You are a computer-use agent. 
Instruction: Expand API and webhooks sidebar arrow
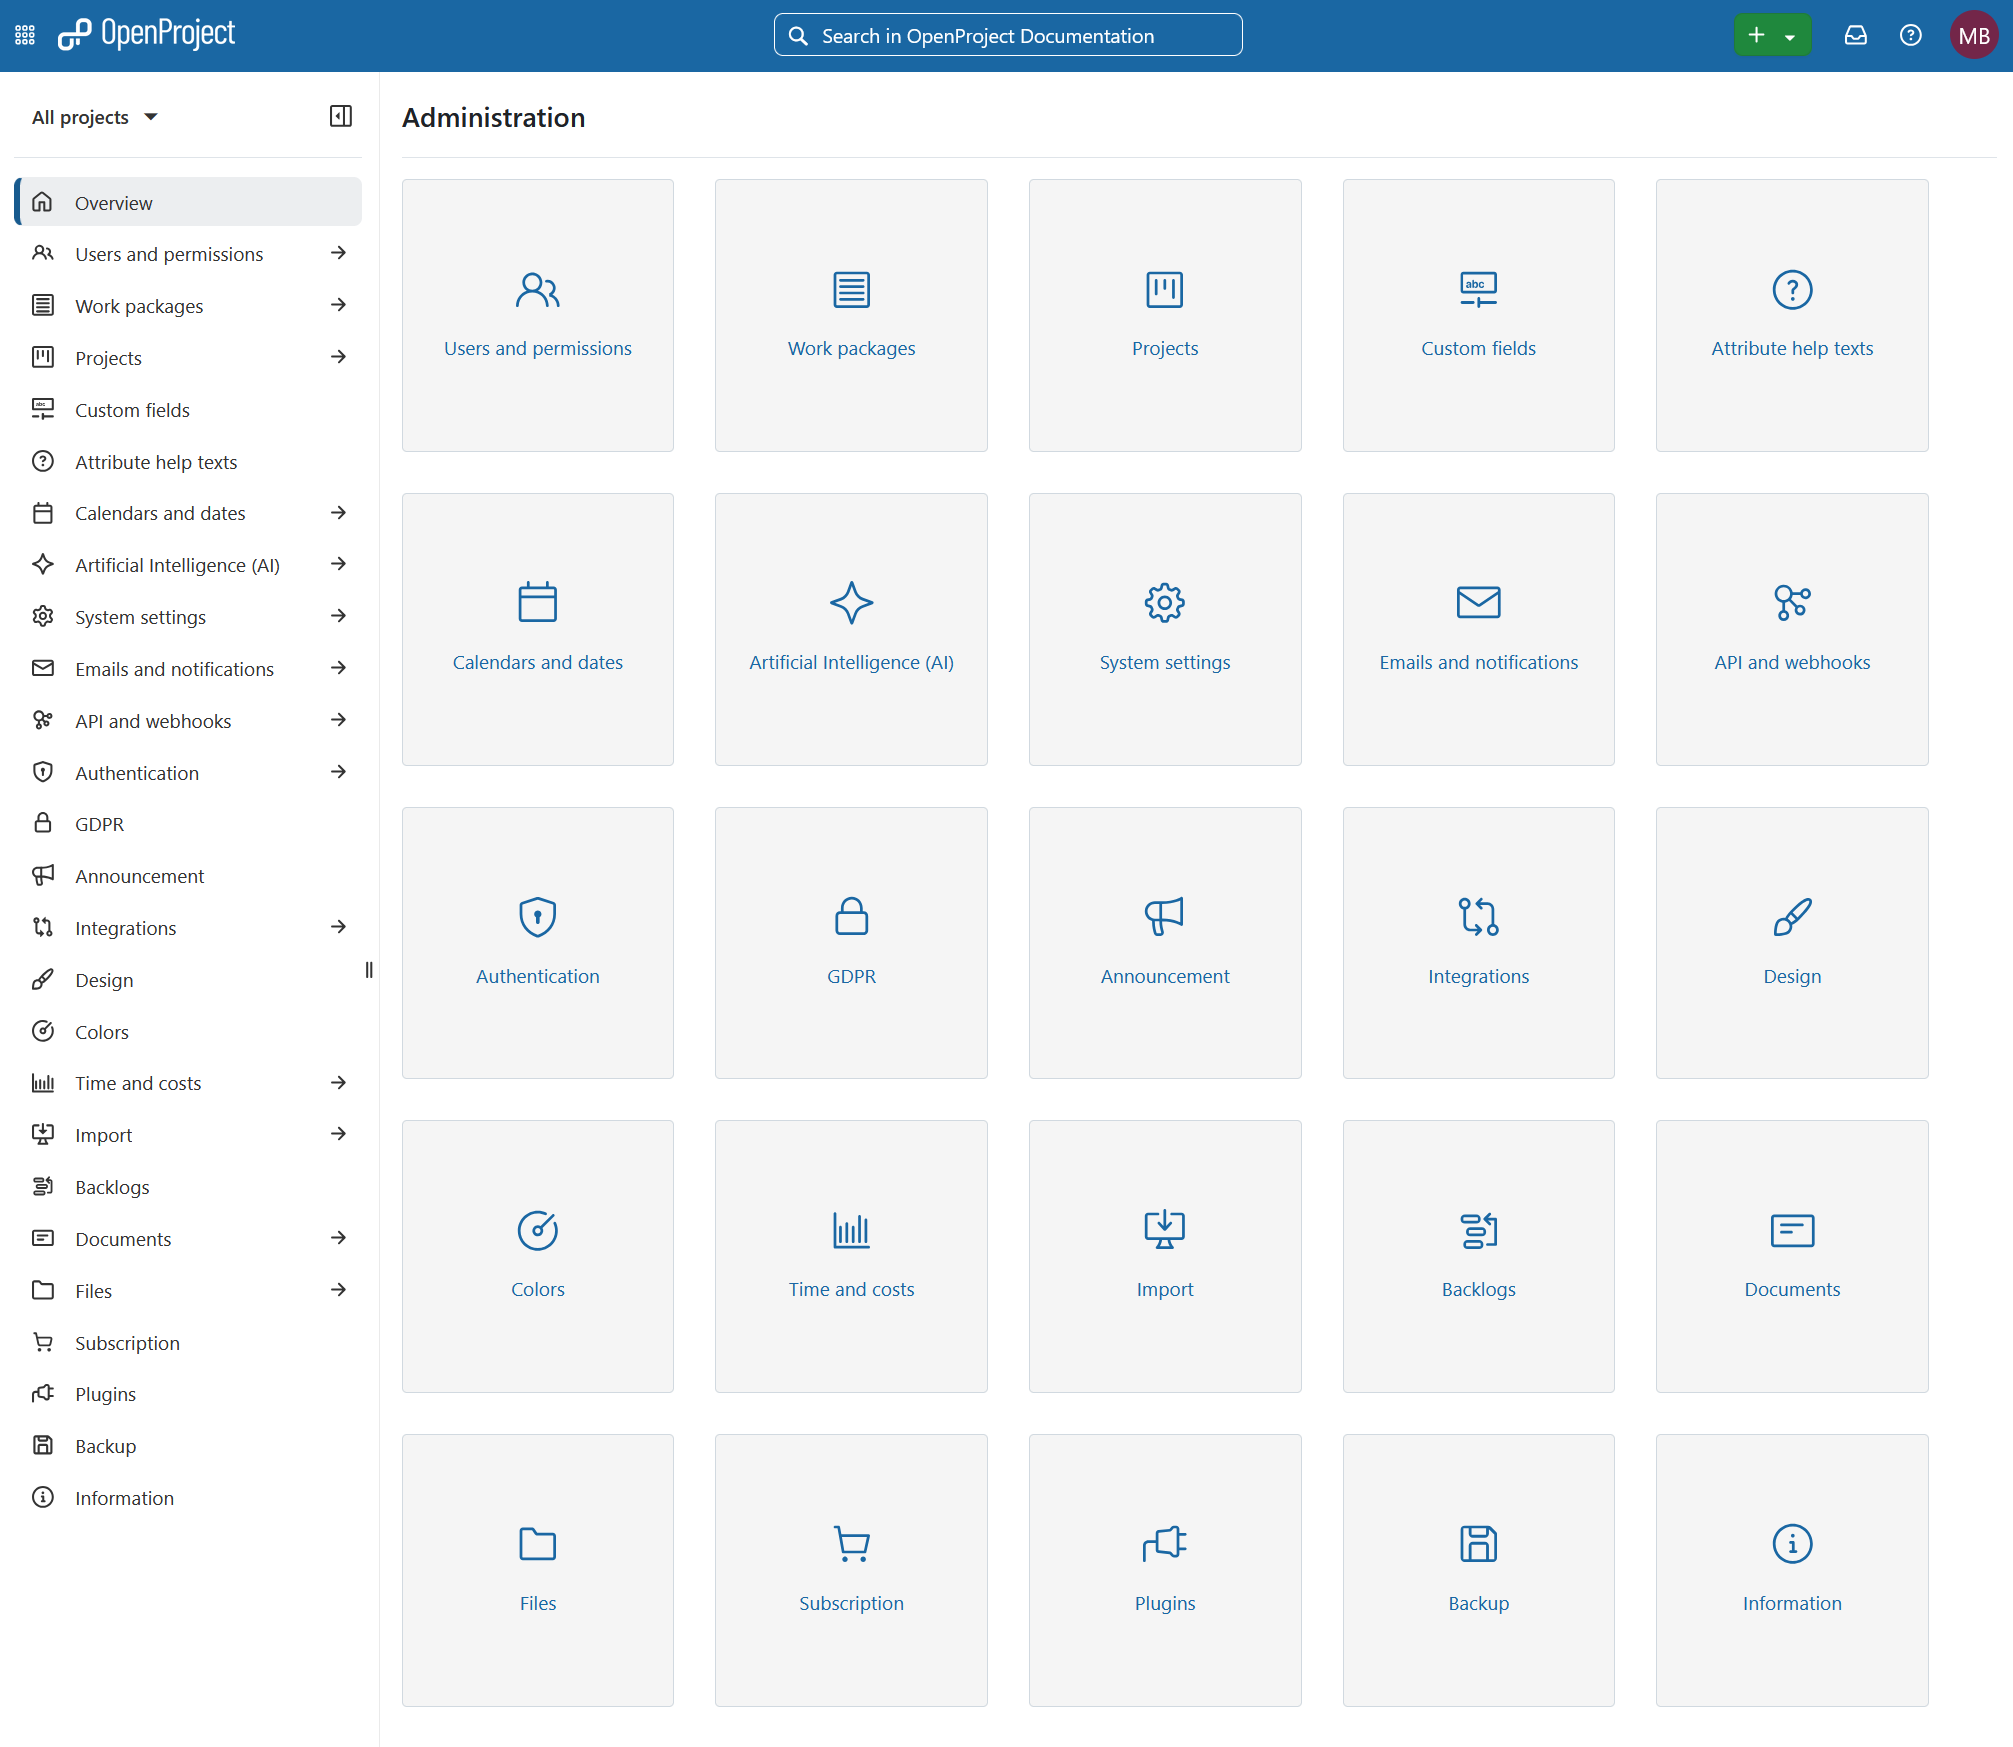(339, 720)
